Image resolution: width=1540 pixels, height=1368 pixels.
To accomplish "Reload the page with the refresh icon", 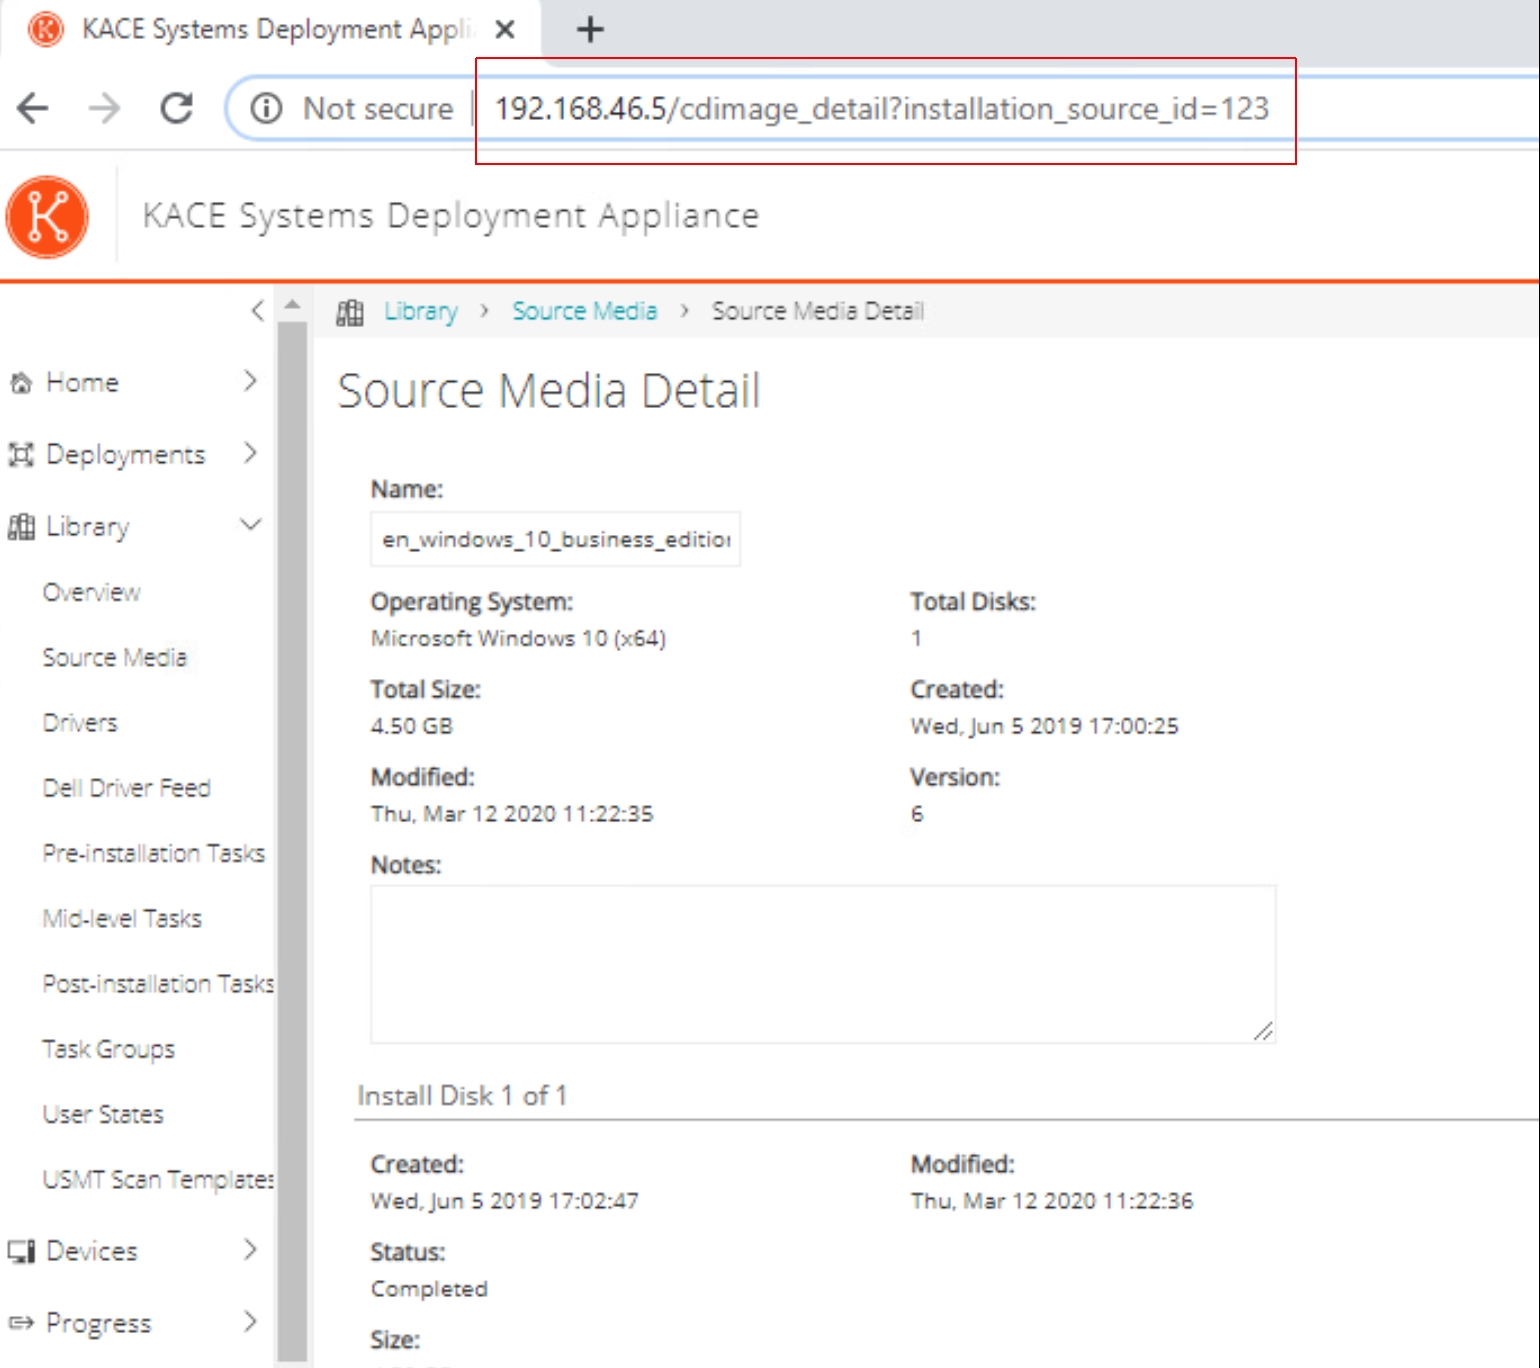I will [x=177, y=108].
